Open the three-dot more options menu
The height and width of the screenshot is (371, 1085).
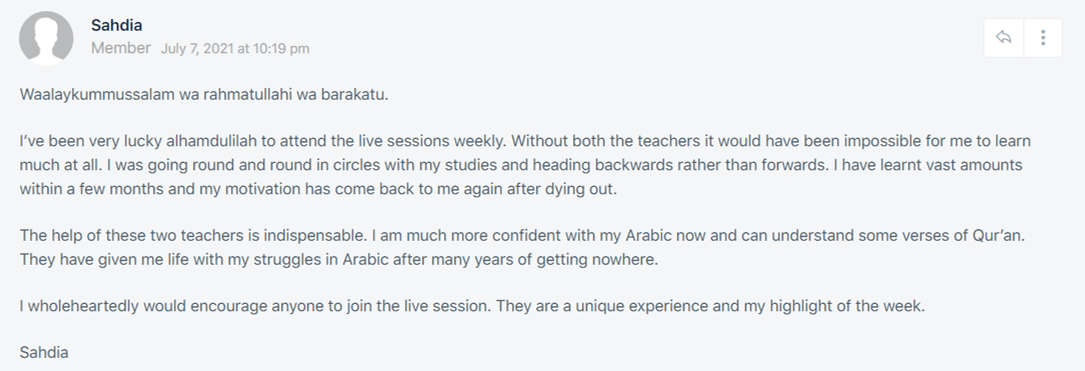pos(1042,37)
